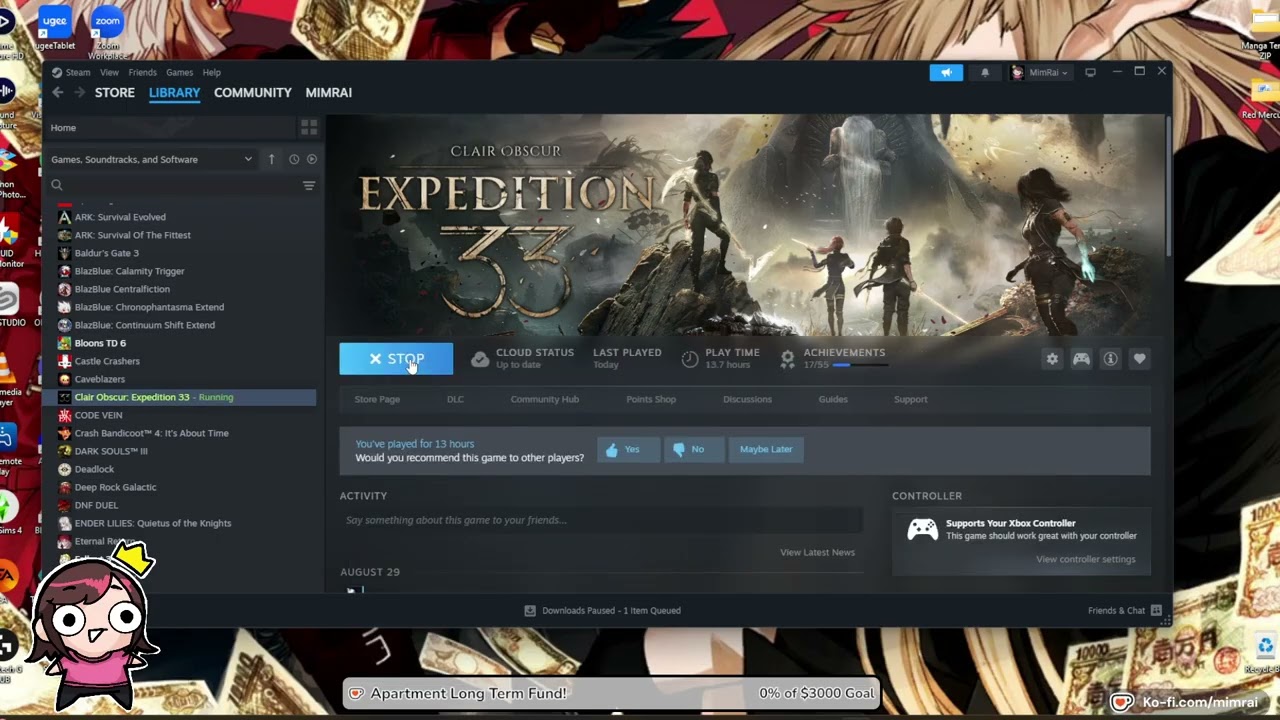Screen dimensions: 1280x720
Task: Open the notifications bell icon
Action: (985, 72)
